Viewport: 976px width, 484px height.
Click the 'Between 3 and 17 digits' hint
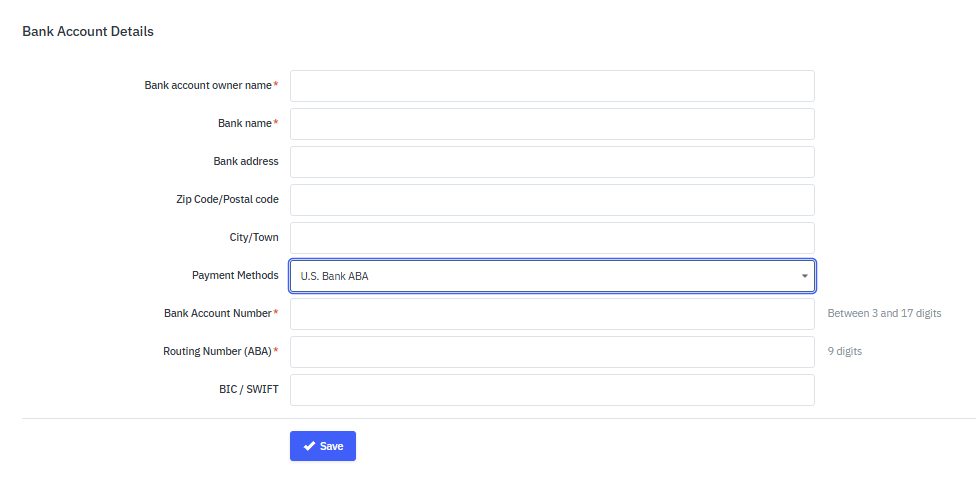(x=884, y=314)
